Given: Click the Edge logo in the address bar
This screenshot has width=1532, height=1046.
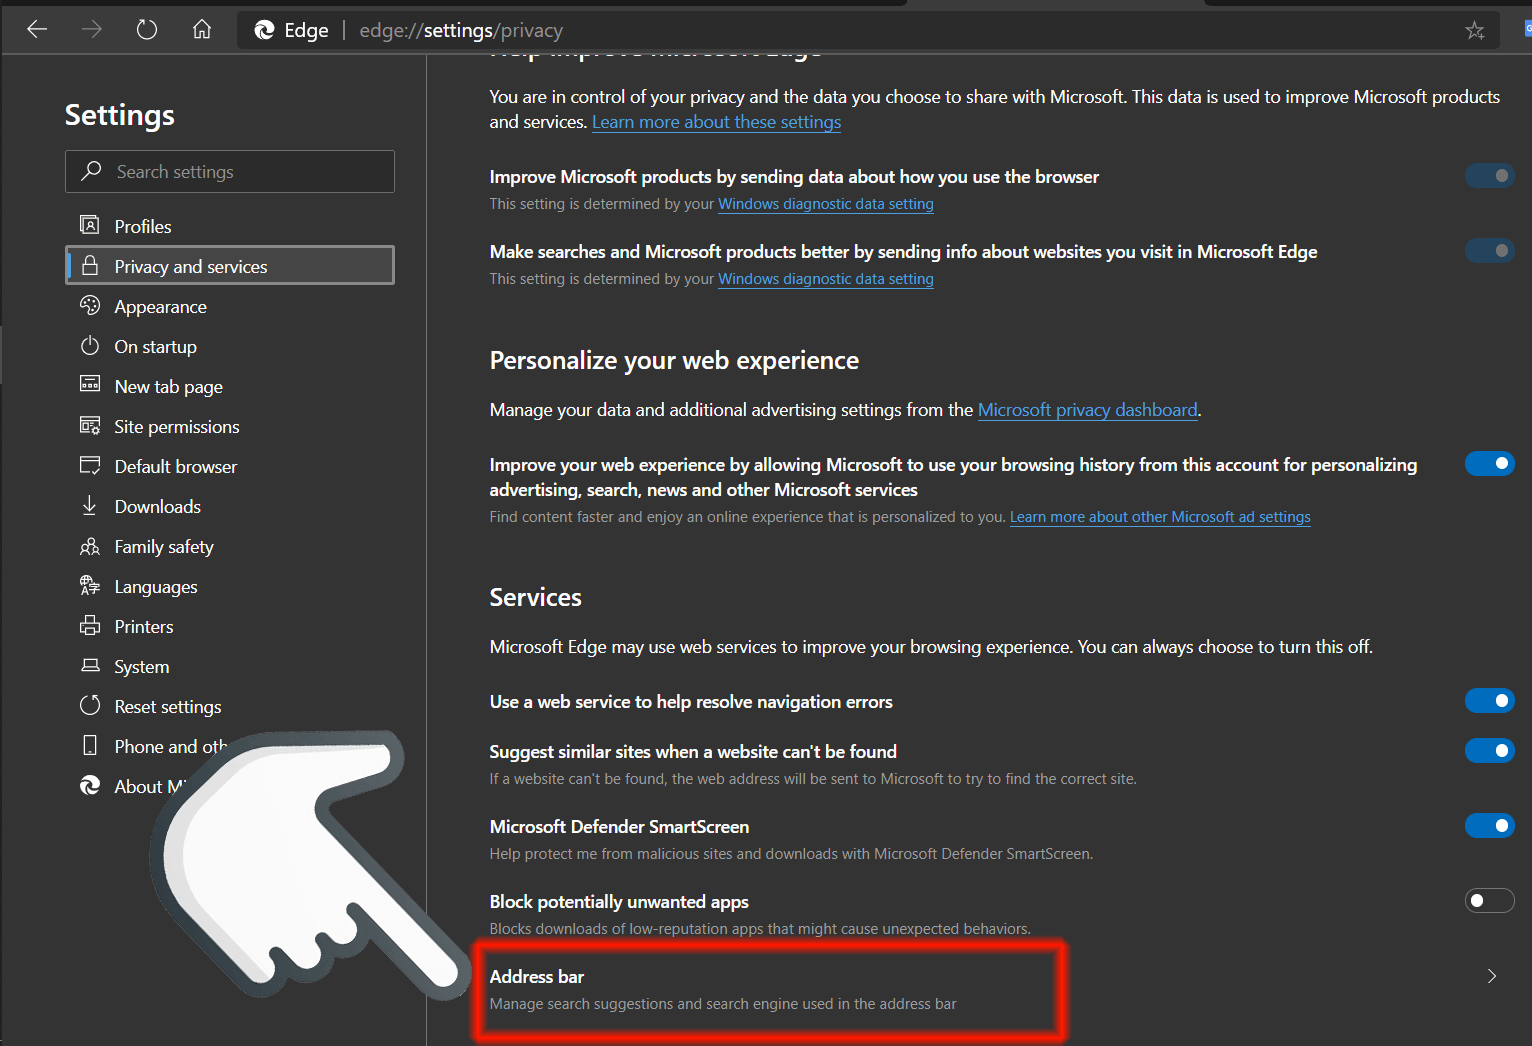Looking at the screenshot, I should (x=265, y=31).
